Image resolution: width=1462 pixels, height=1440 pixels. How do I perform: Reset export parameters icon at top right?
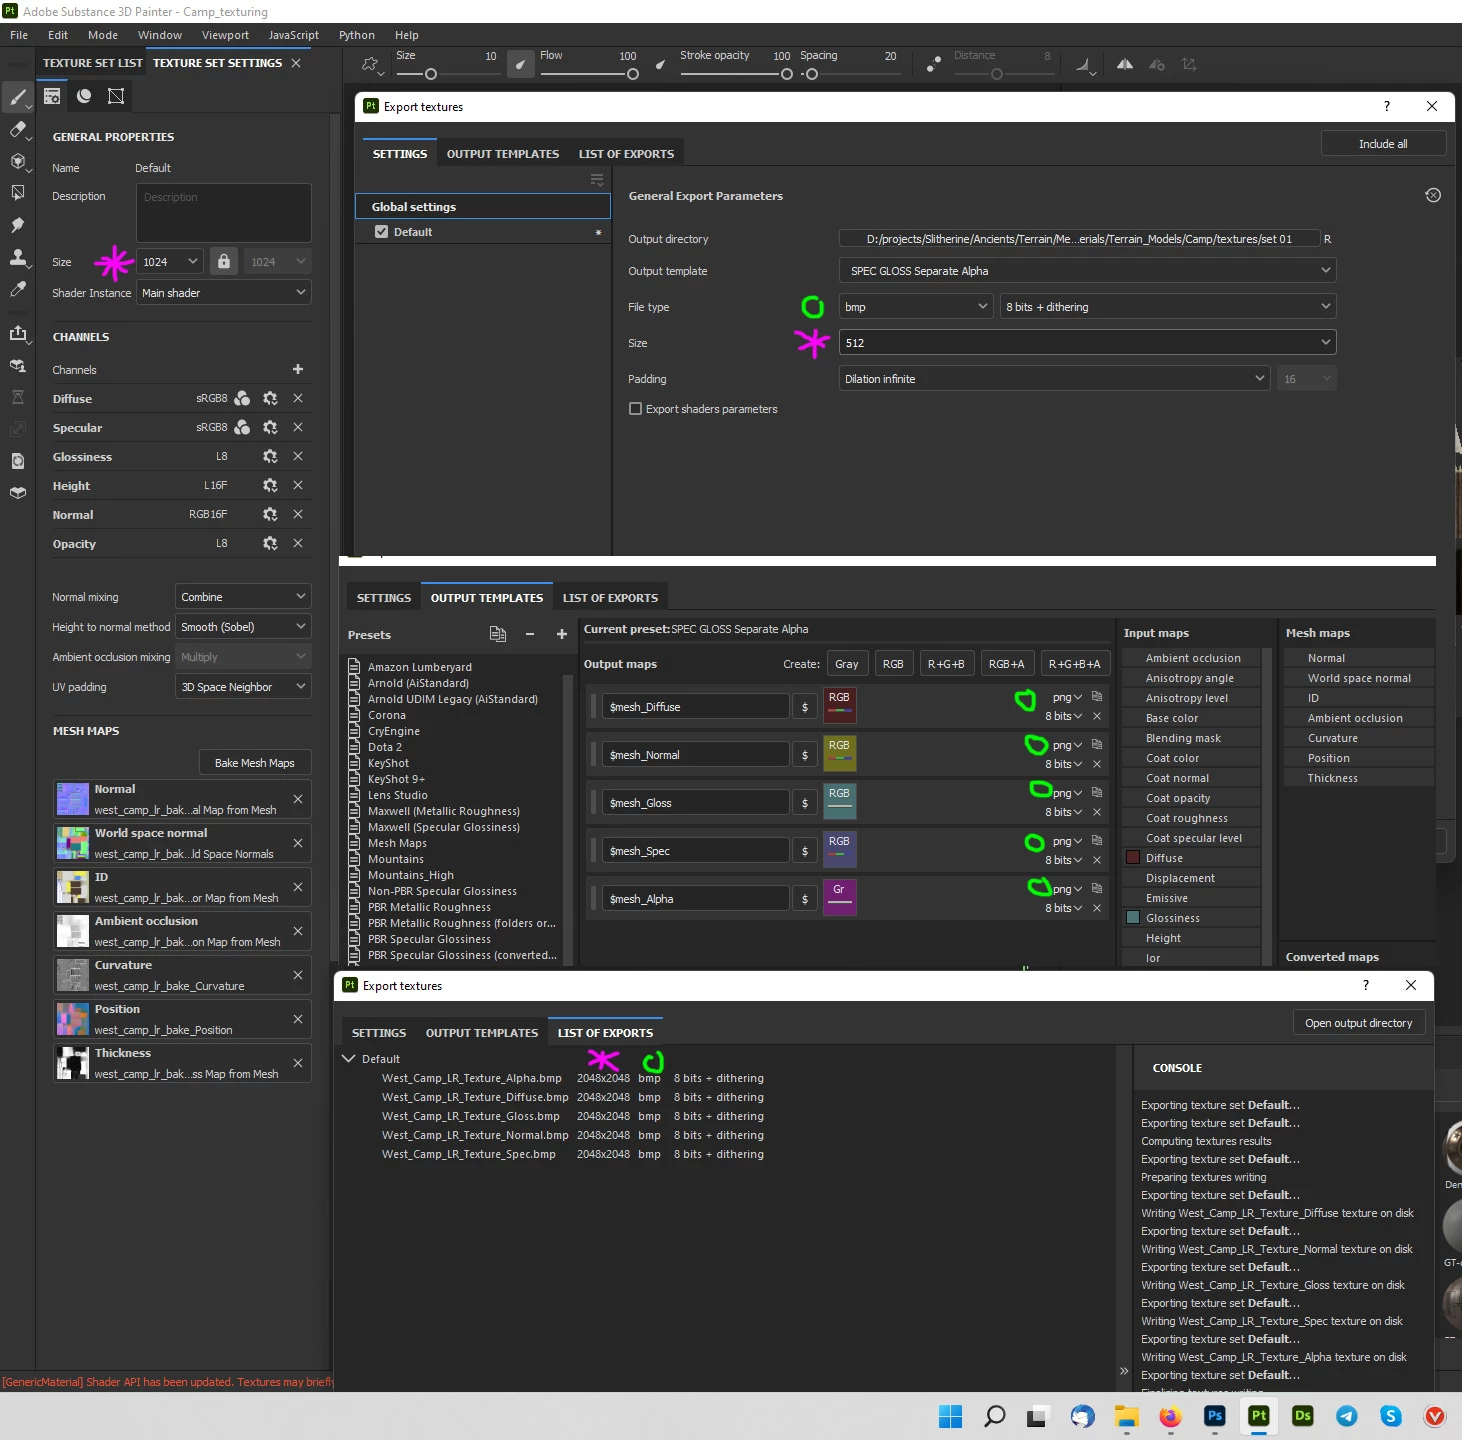(1433, 195)
